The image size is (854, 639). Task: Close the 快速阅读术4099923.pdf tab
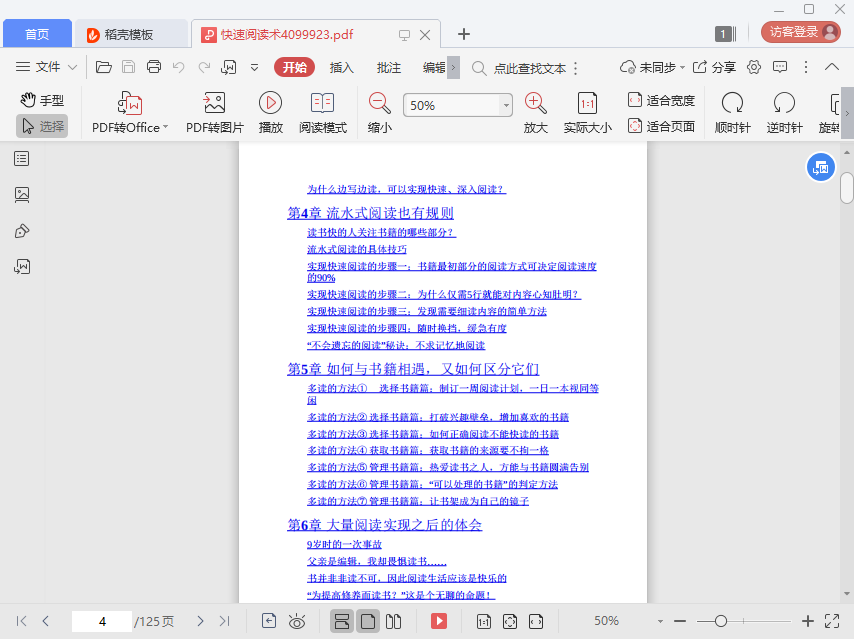425,35
